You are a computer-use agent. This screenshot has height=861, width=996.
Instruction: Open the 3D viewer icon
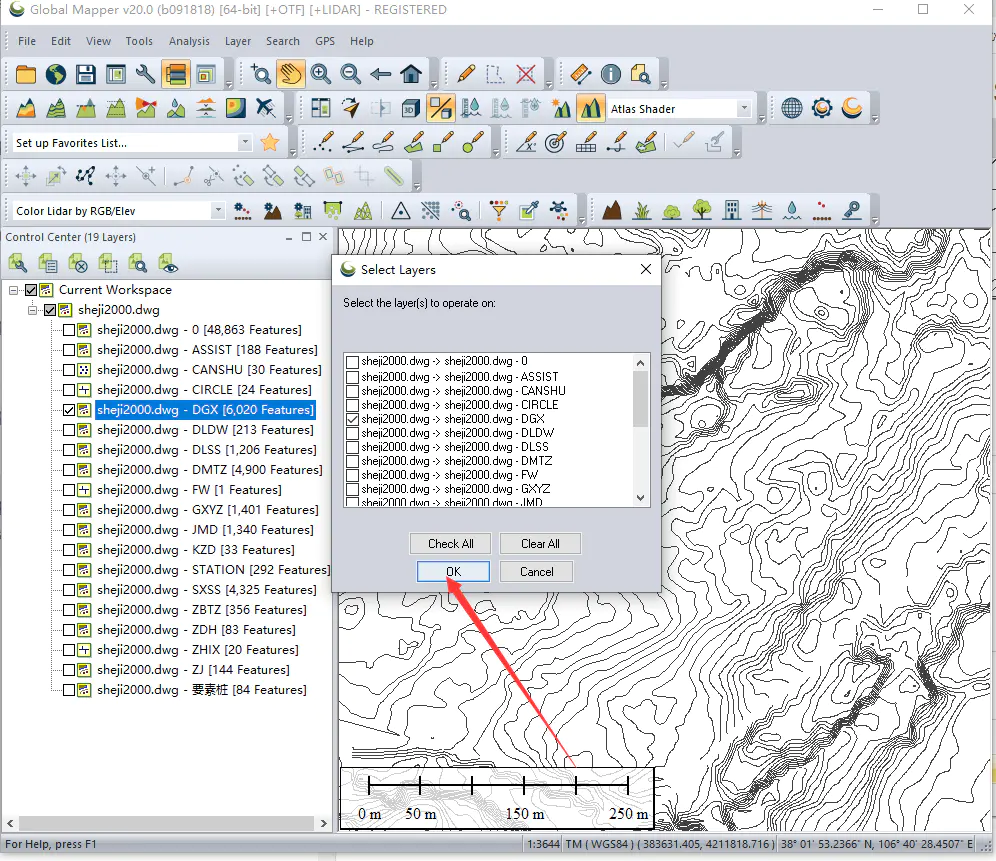[411, 108]
